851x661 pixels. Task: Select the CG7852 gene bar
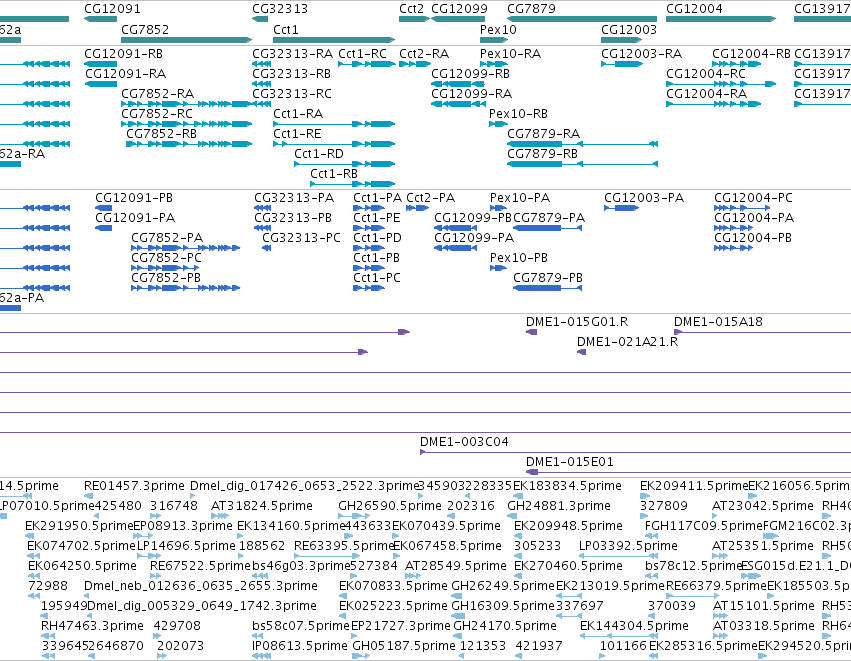click(x=186, y=40)
